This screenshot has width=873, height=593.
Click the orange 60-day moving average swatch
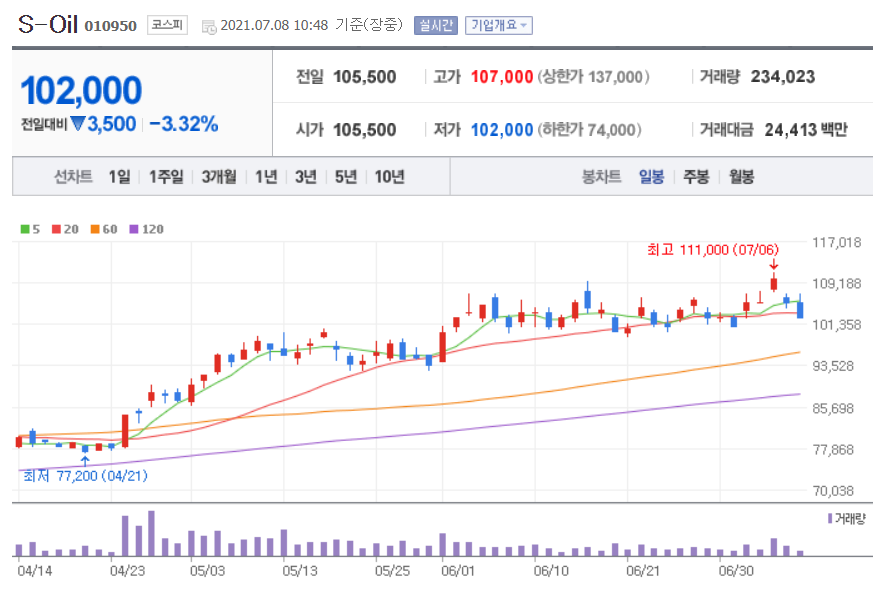[95, 229]
